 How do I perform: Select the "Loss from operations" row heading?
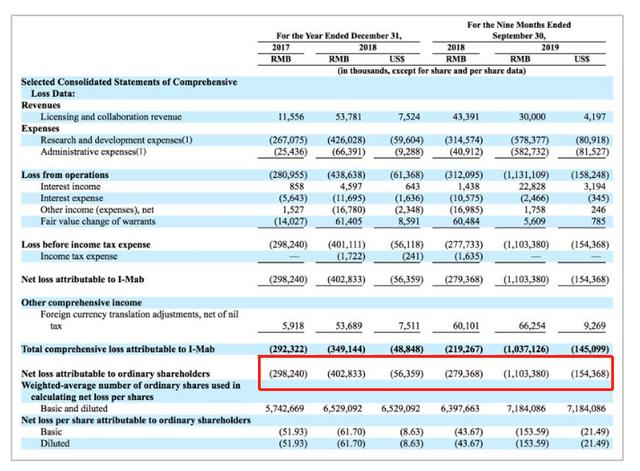65,174
